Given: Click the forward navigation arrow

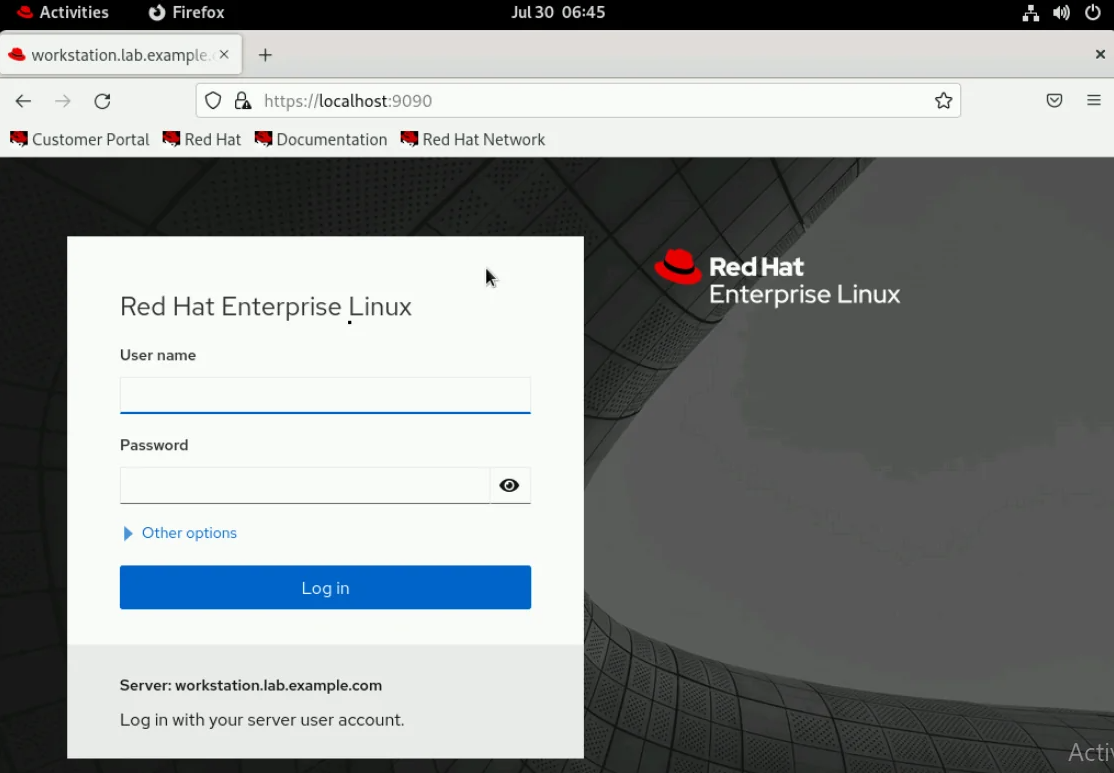Looking at the screenshot, I should click(x=62, y=100).
